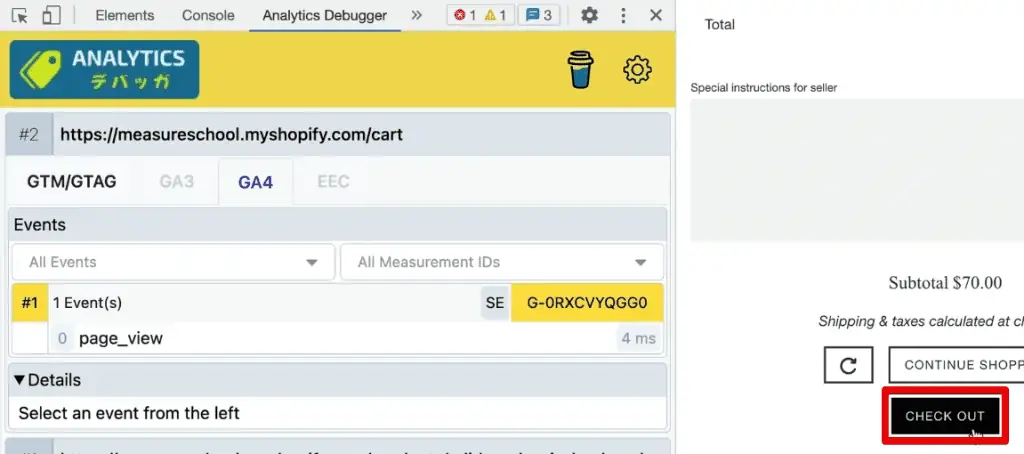Image resolution: width=1024 pixels, height=454 pixels.
Task: Open Analytics Debugger settings gear icon
Action: point(637,71)
